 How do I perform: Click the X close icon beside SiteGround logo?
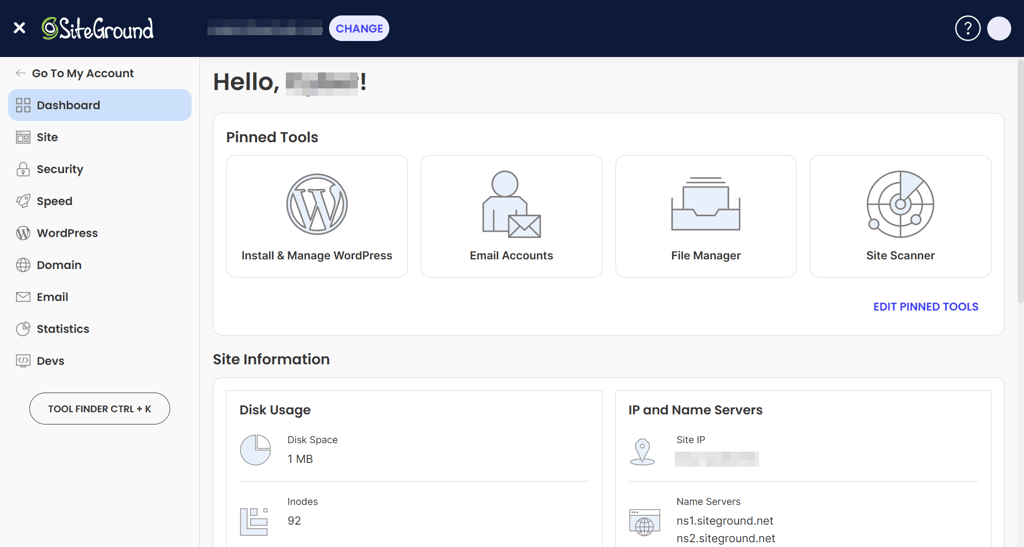coord(20,28)
